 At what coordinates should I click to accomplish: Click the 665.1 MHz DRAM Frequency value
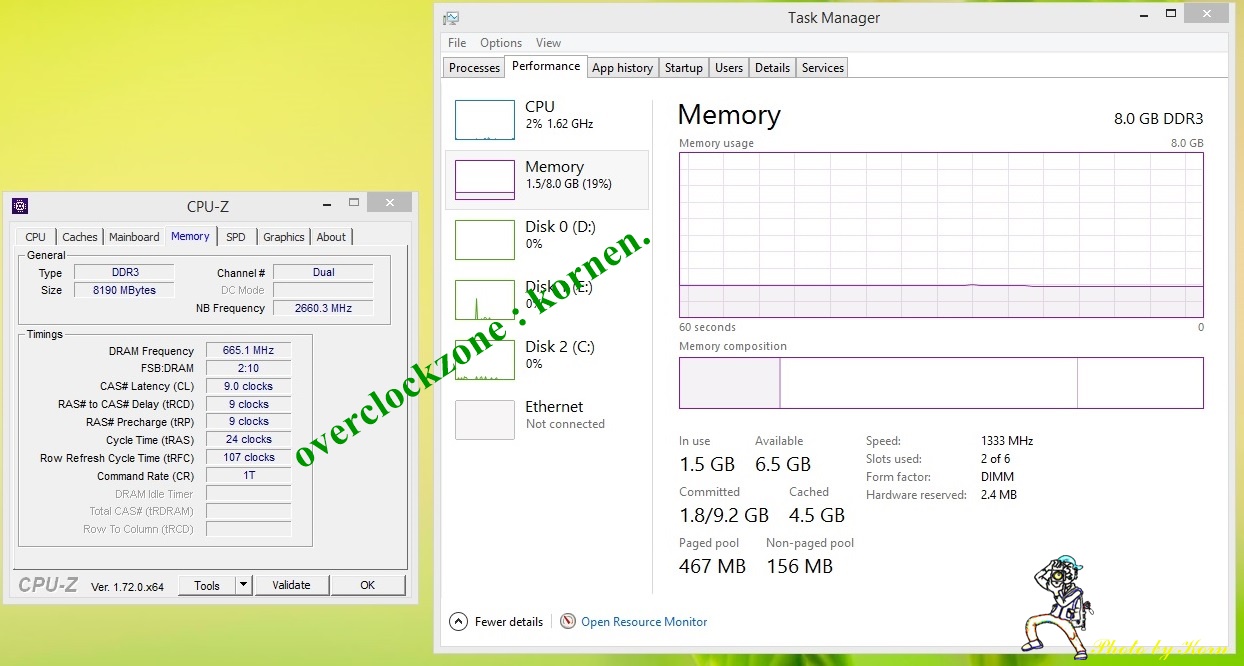coord(248,351)
